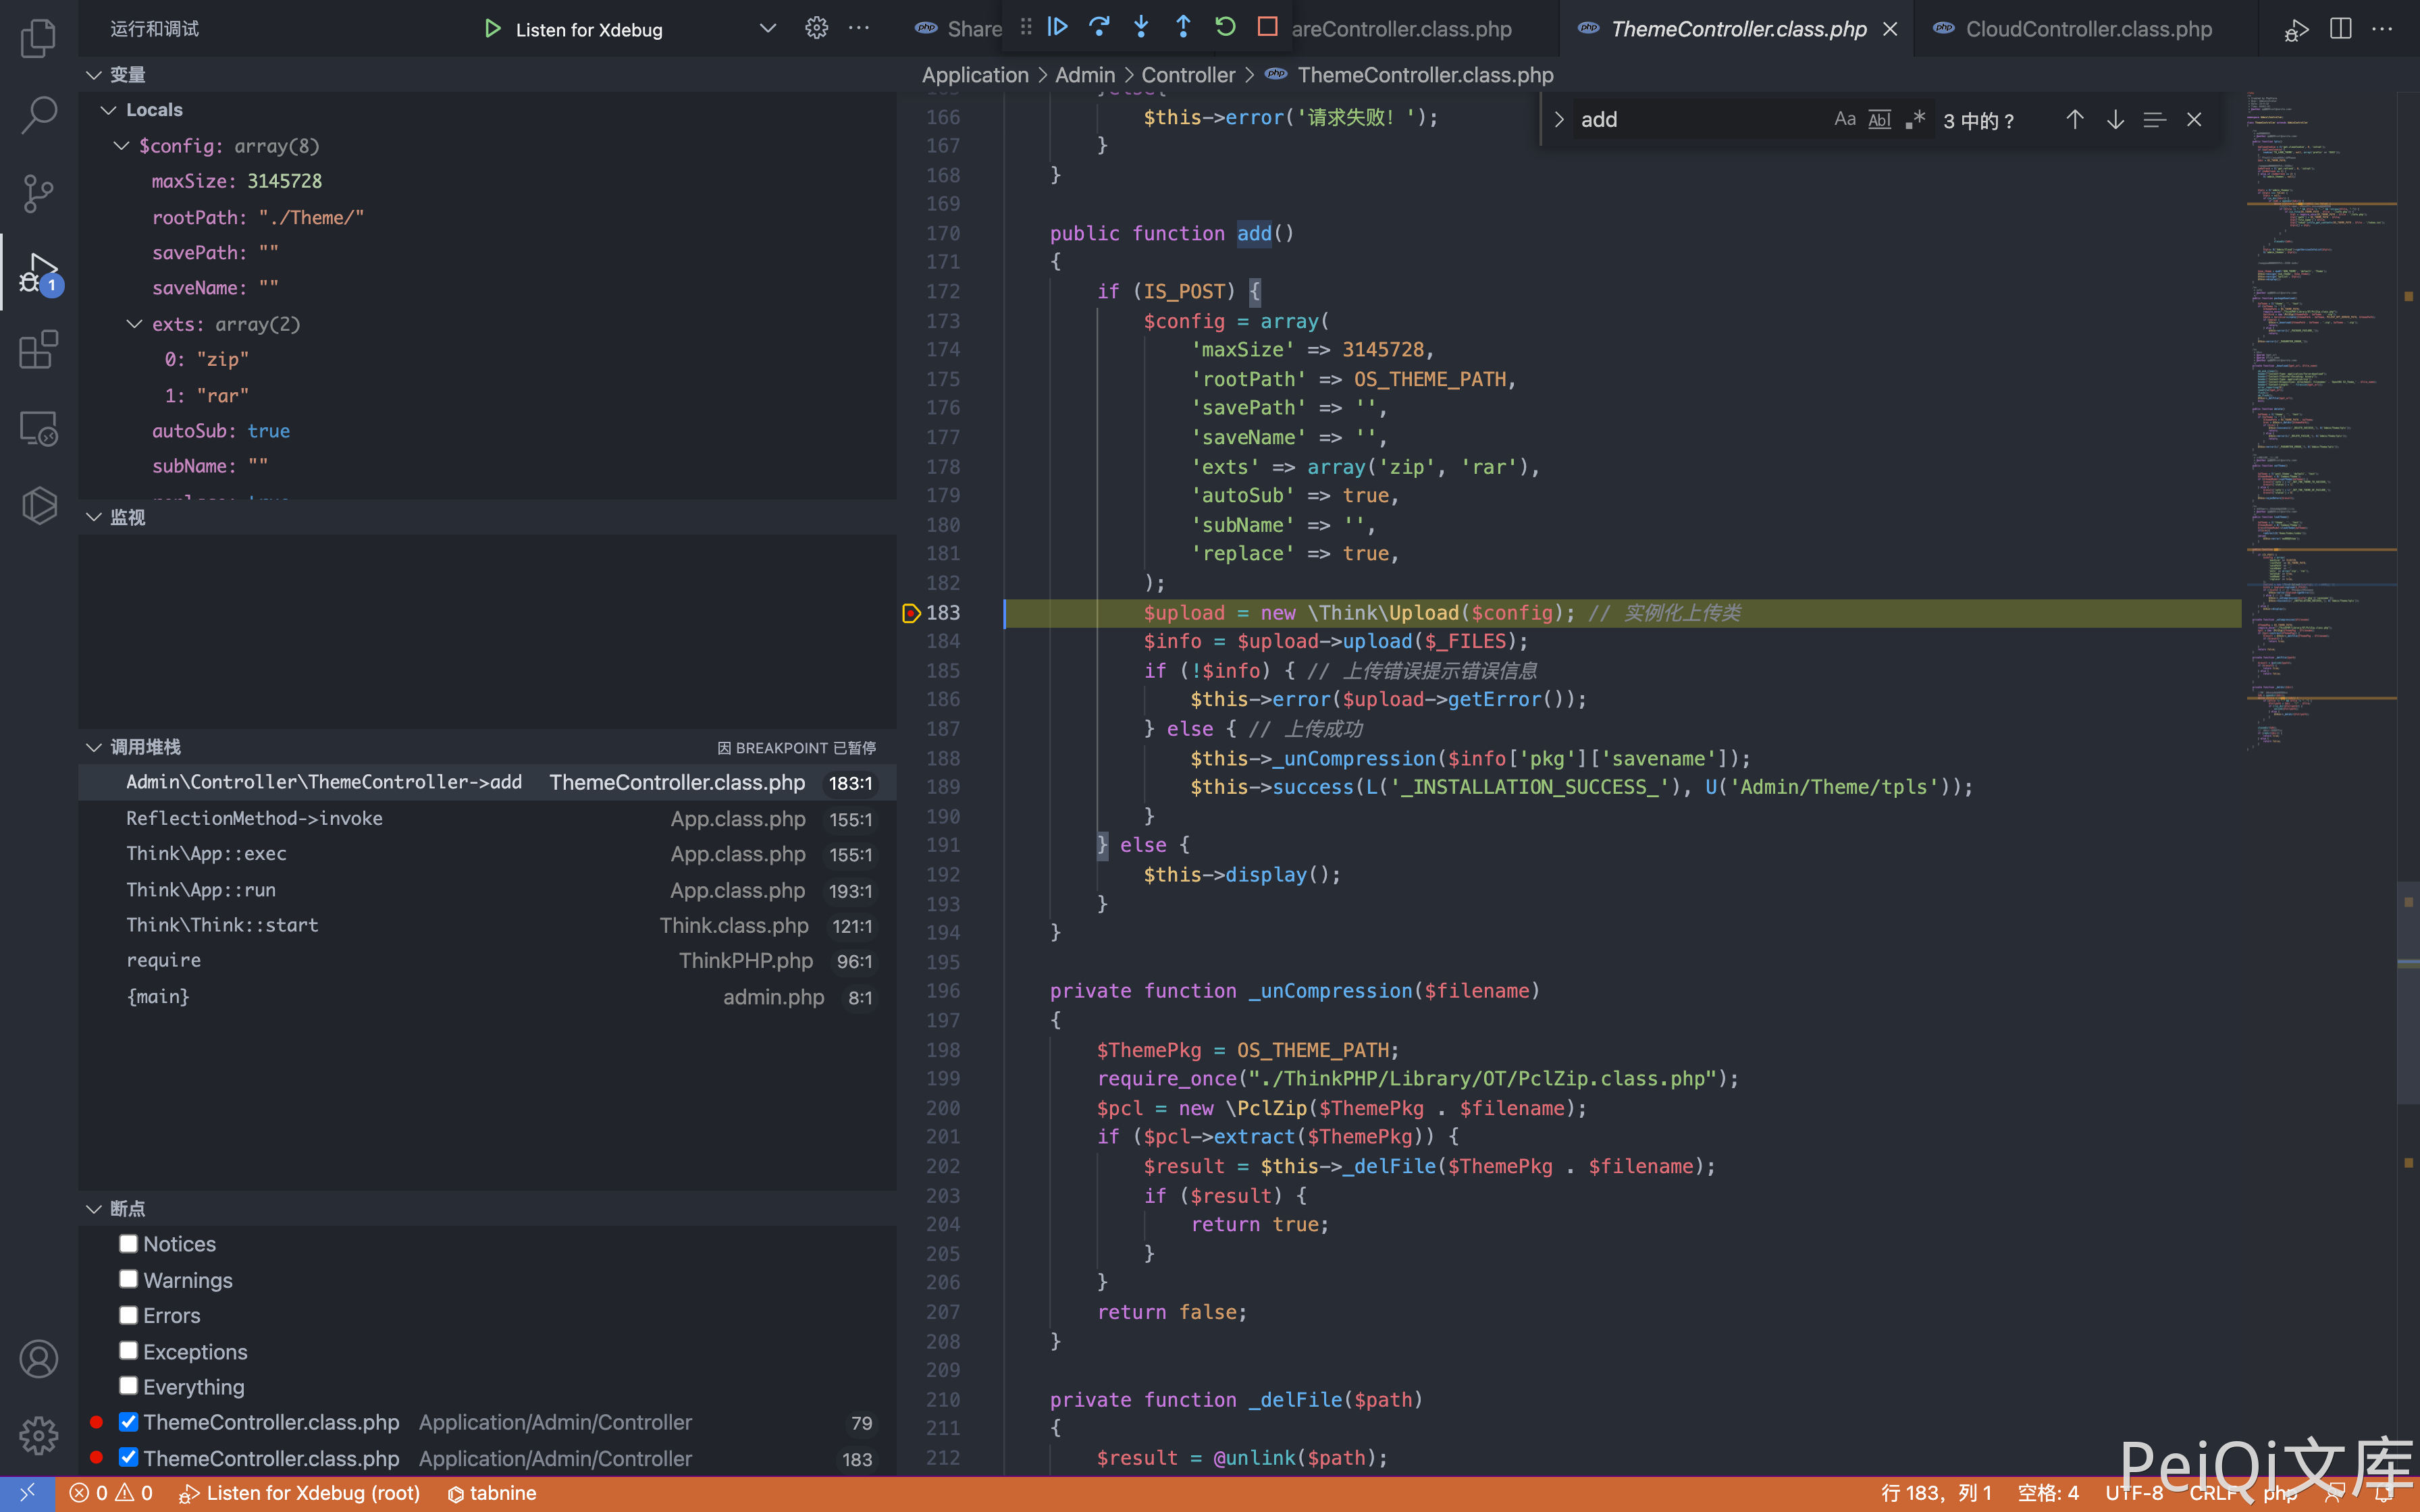Open the Extensions view
The height and width of the screenshot is (1512, 2420).
[38, 350]
